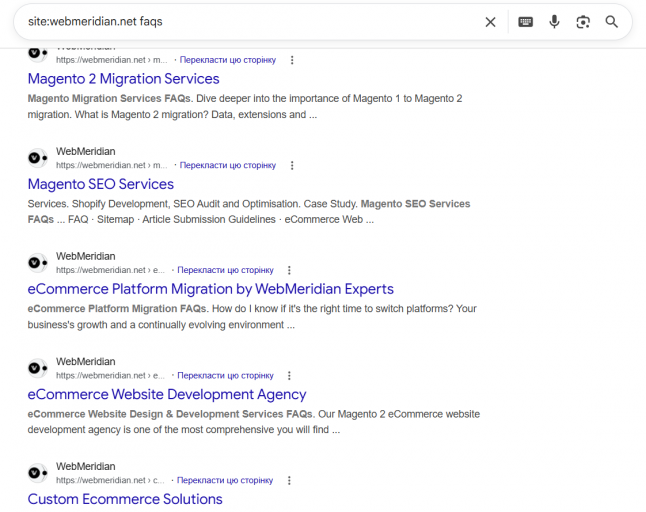Click WebMeridian favicon beside eCommerce Website Development result

(38, 368)
